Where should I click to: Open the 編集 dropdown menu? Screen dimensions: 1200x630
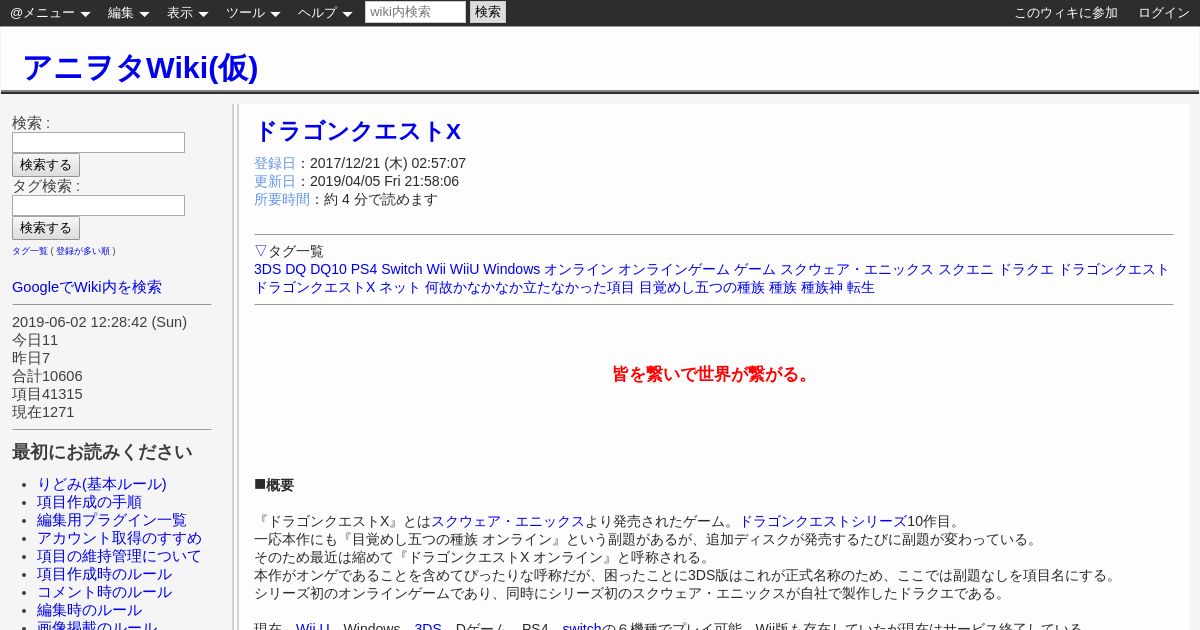point(128,13)
